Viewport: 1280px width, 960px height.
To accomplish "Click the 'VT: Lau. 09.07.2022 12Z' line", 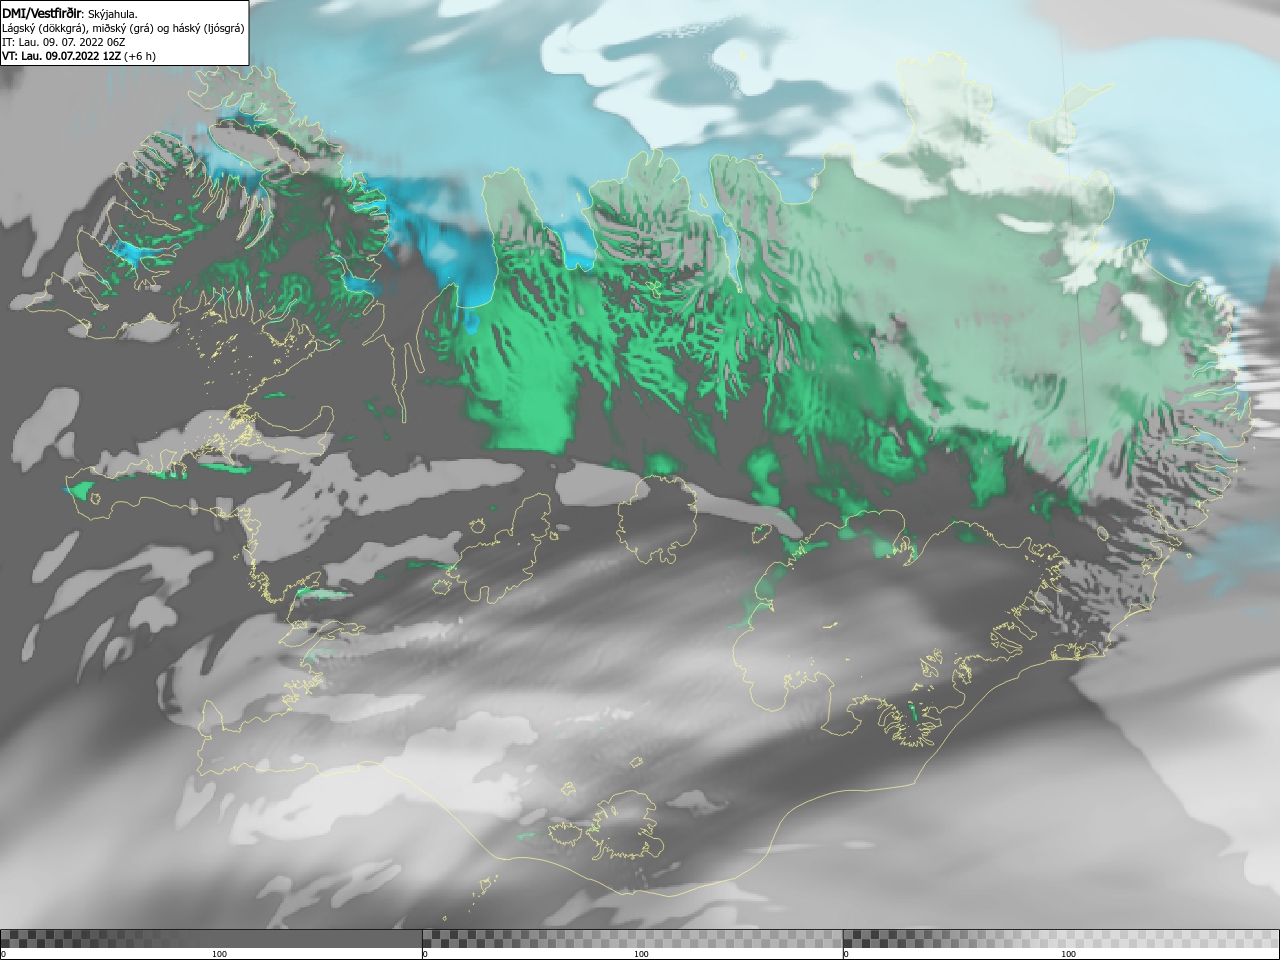I will (78, 56).
